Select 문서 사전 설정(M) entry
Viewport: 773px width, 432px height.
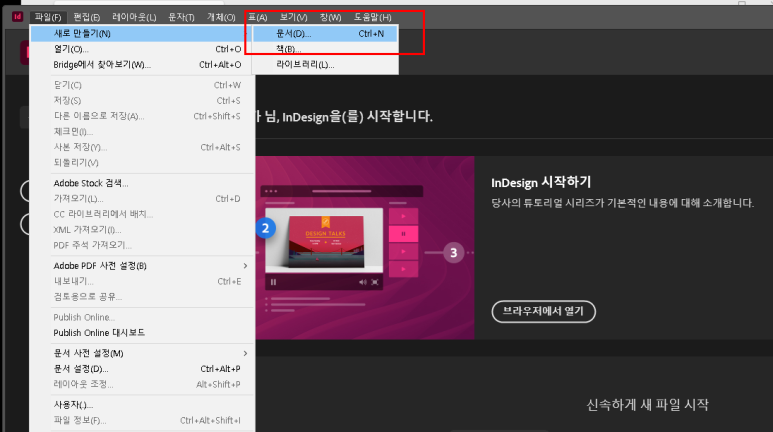click(x=142, y=353)
